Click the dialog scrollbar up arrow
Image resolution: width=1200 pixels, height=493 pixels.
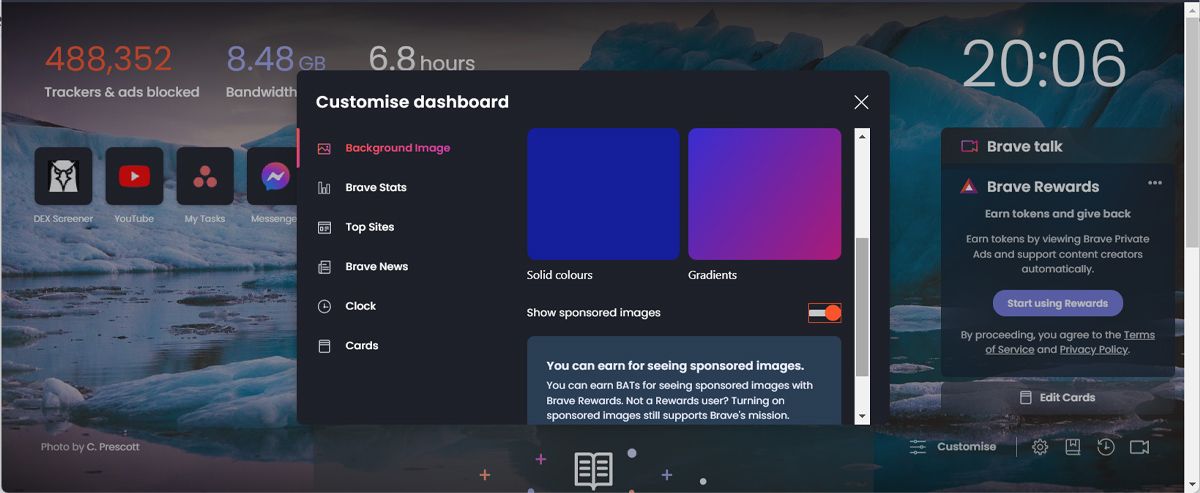click(x=862, y=135)
